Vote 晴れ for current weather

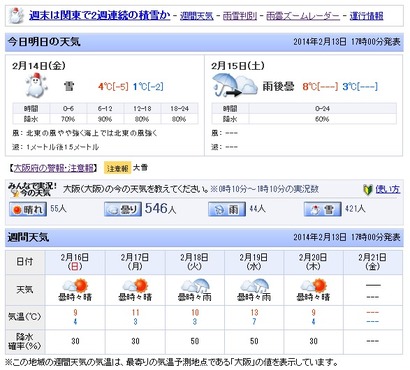click(x=28, y=209)
